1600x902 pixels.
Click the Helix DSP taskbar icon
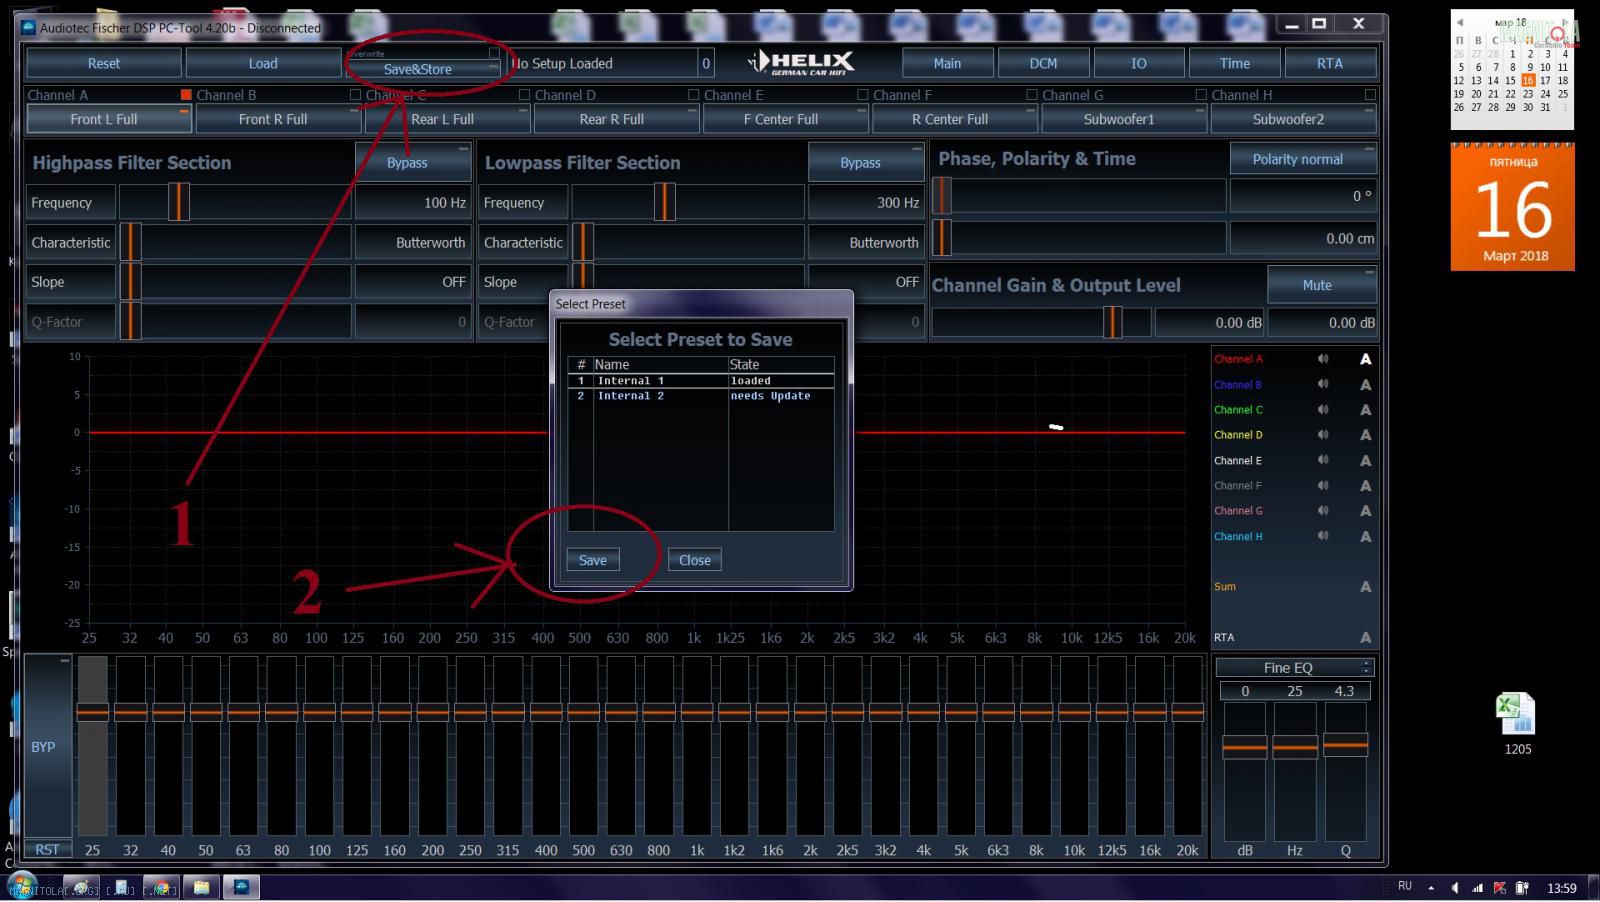tap(241, 887)
